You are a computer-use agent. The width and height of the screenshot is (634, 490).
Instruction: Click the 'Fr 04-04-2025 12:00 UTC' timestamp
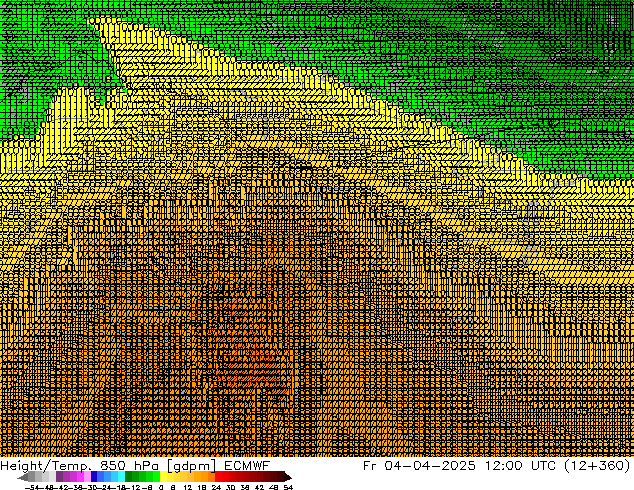(461, 465)
